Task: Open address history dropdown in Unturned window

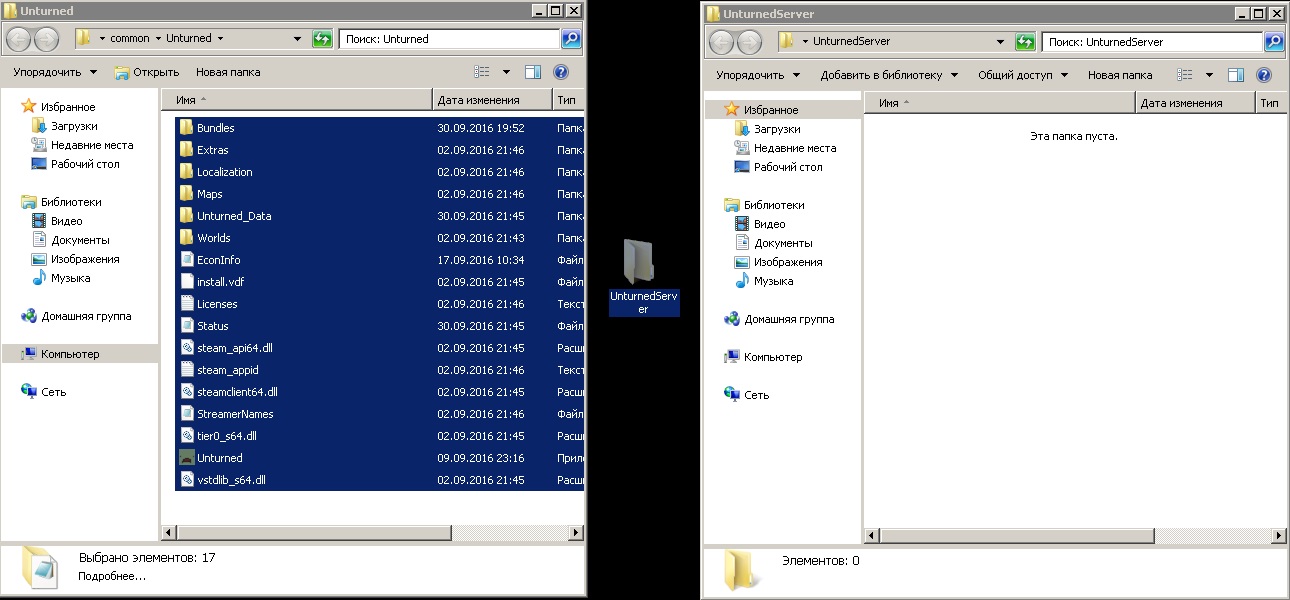Action: click(297, 39)
